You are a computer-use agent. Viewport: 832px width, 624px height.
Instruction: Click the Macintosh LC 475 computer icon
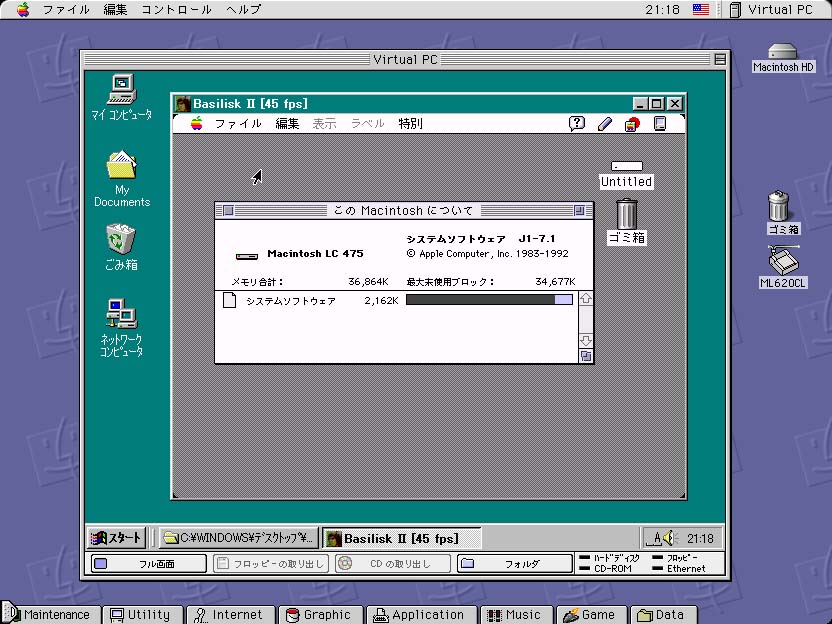click(247, 256)
